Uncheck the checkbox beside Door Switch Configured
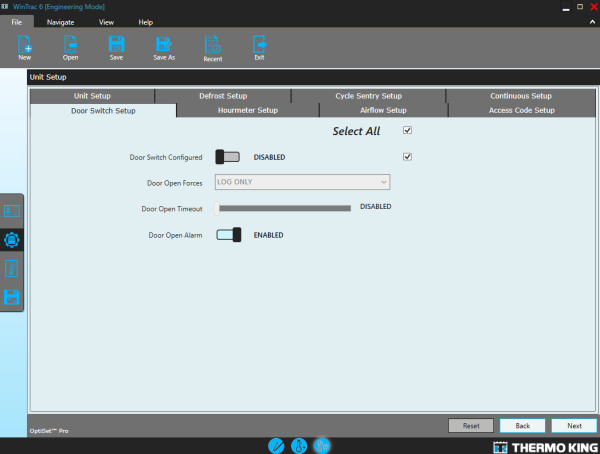Viewport: 600px width, 454px height. [407, 157]
